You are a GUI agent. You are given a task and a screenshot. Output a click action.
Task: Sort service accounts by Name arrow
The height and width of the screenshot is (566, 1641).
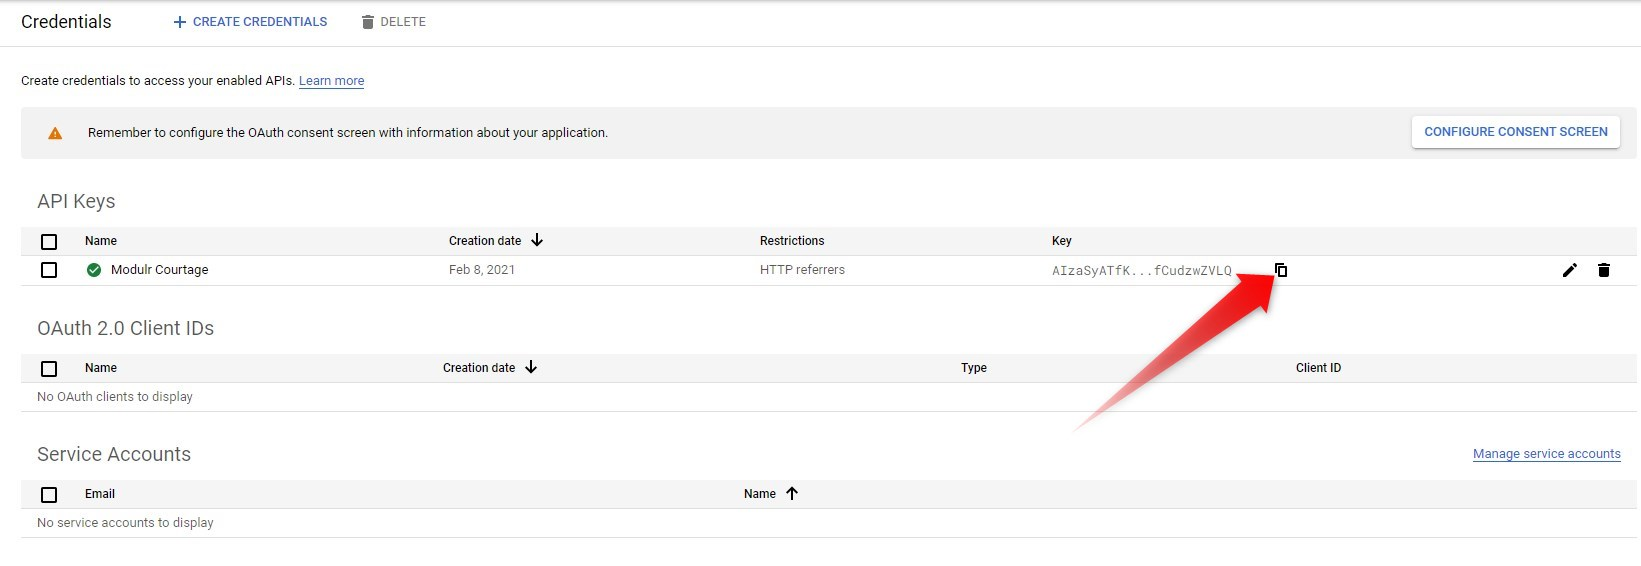(792, 493)
